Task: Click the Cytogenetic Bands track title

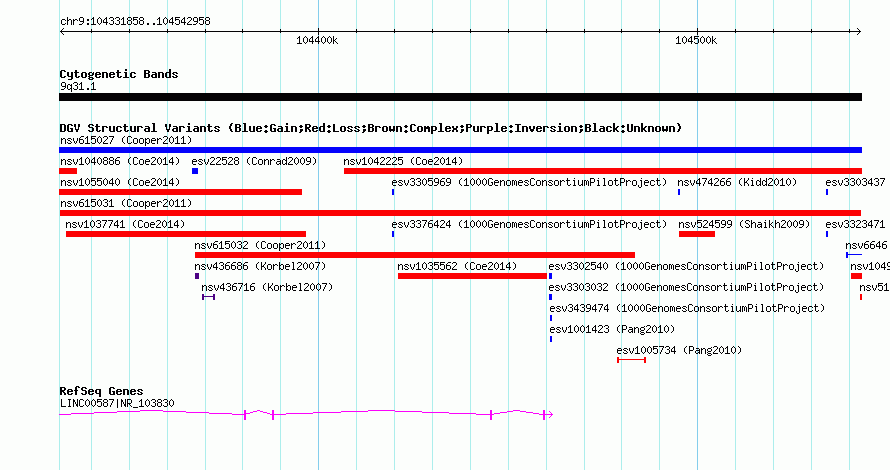Action: point(119,74)
